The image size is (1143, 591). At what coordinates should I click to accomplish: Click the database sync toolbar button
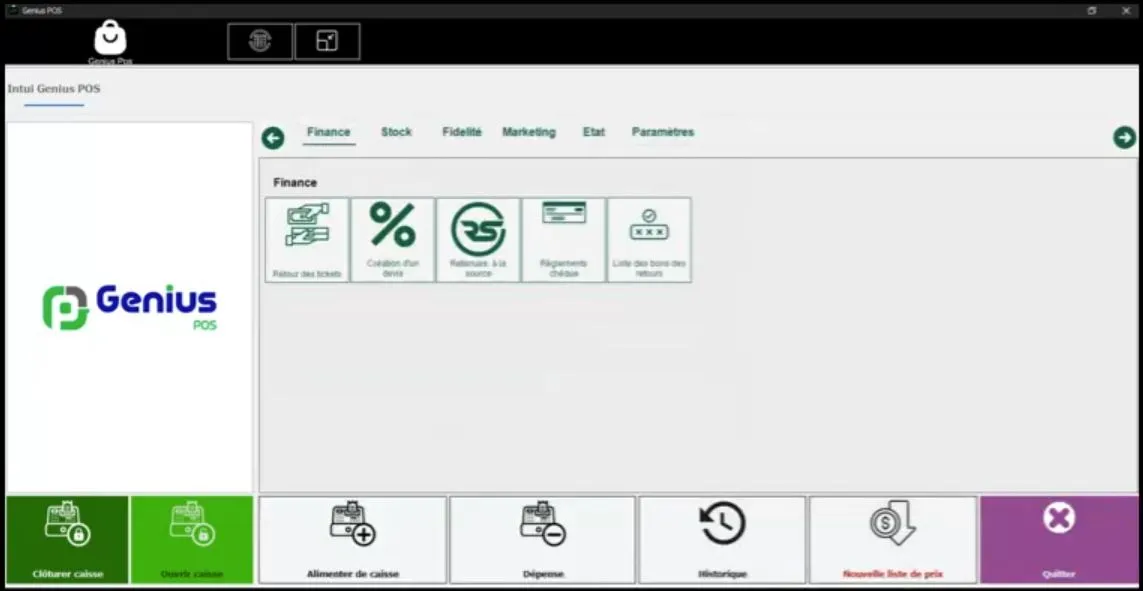click(260, 42)
